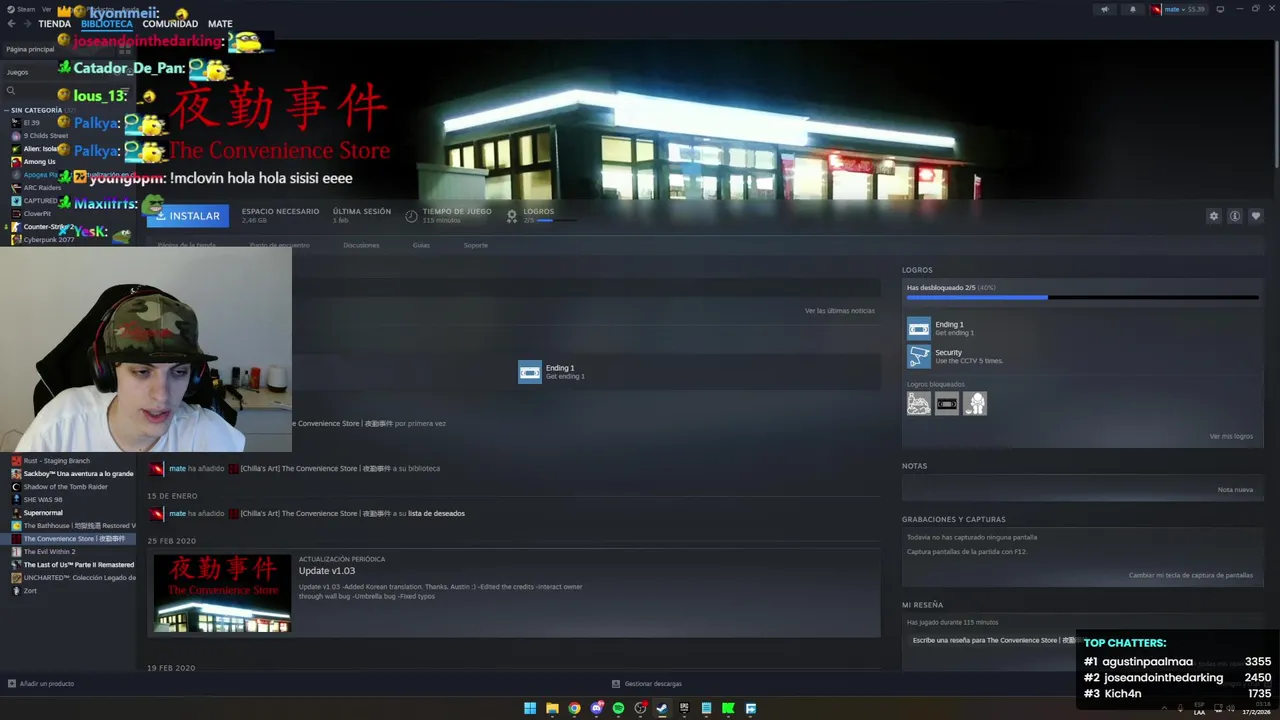Select SHE WAS 98 in the library
Screen dimensions: 1280x720
pyautogui.click(x=42, y=500)
